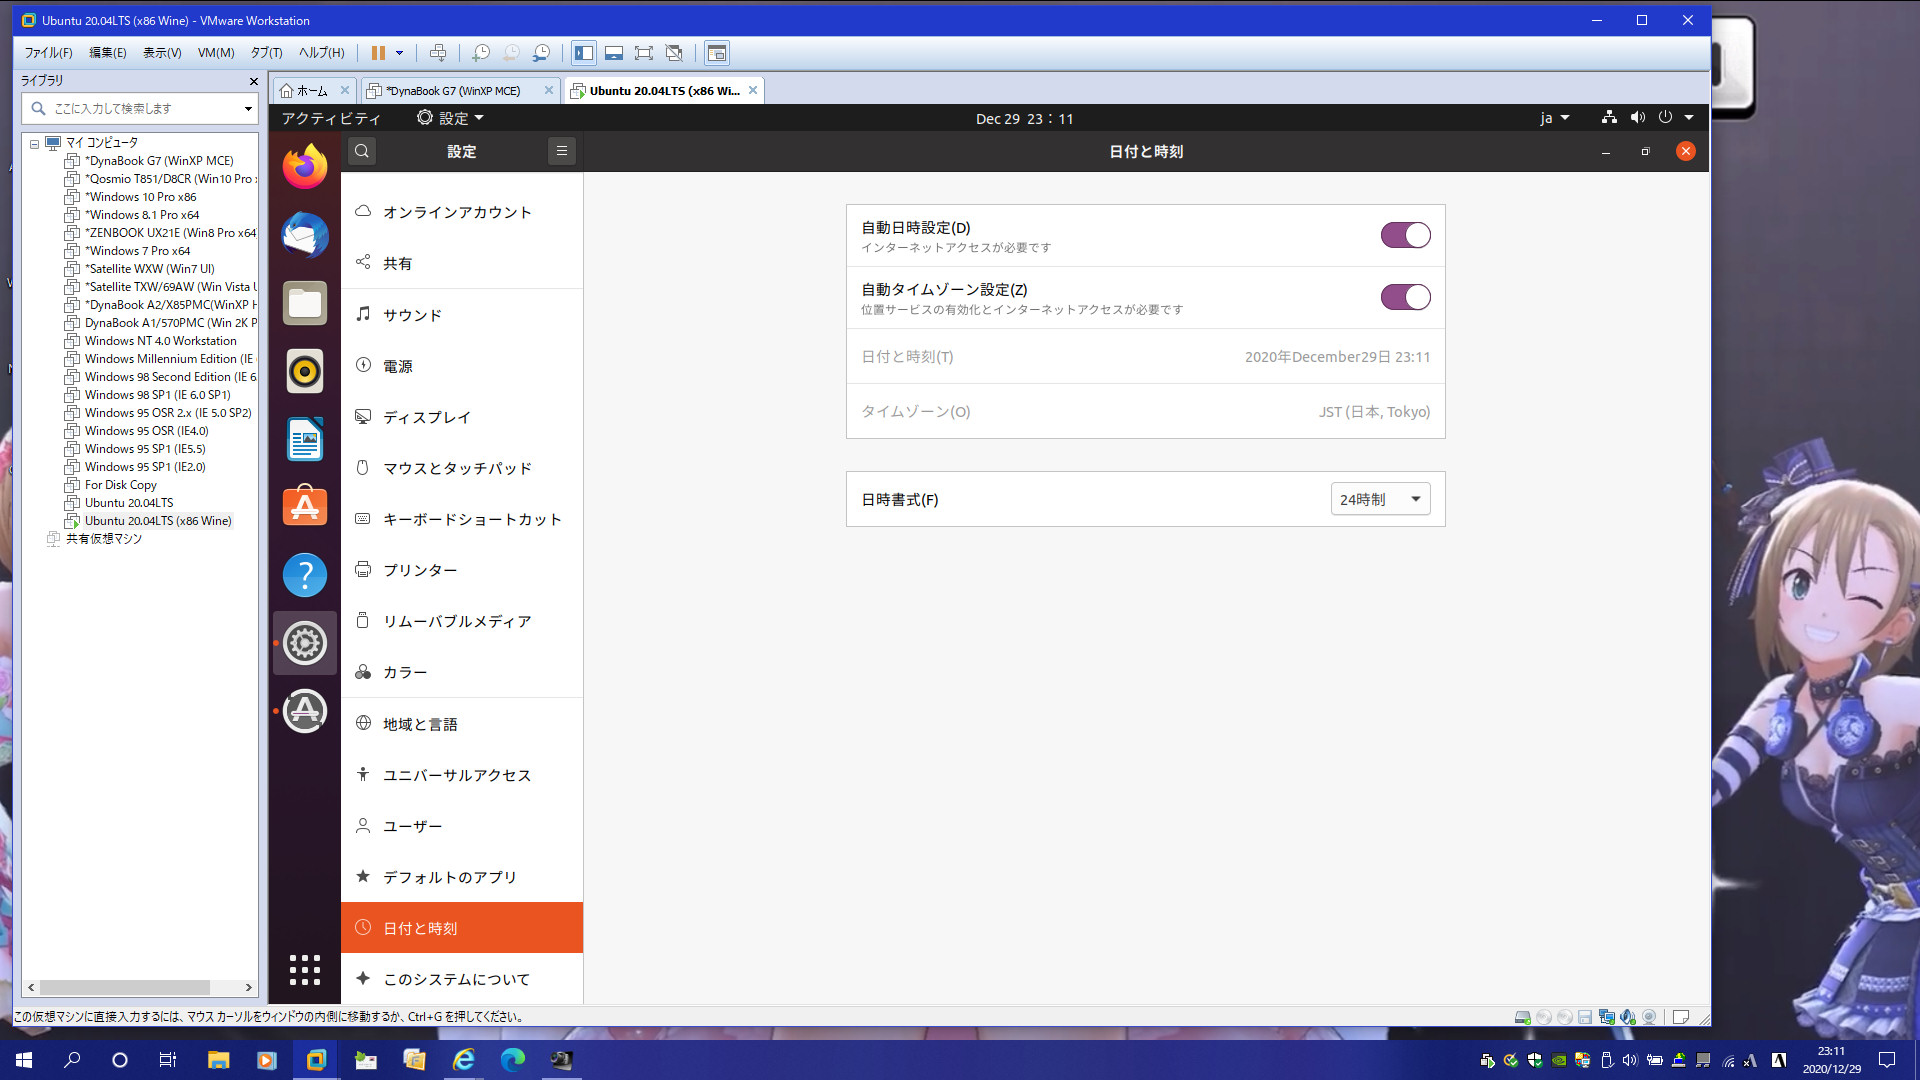Viewport: 1920px width, 1080px height.
Task: Click the タイムゾーン(O) row
Action: click(x=1146, y=411)
